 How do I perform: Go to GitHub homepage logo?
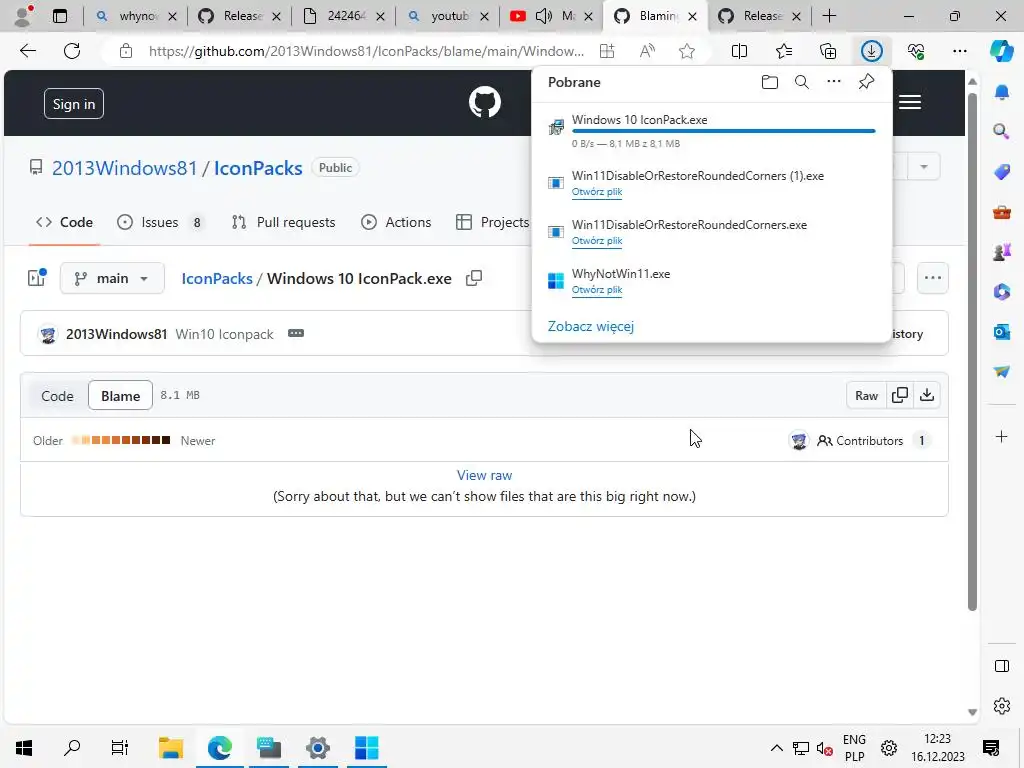(x=485, y=103)
